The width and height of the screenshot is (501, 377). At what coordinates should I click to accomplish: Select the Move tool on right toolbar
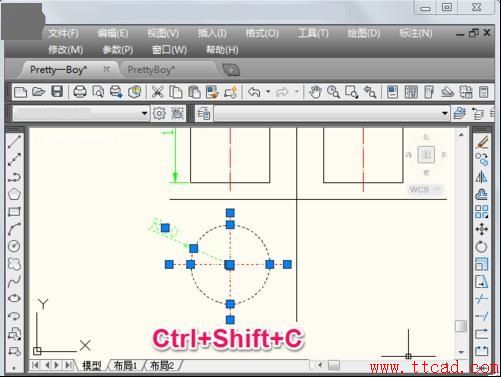click(481, 229)
